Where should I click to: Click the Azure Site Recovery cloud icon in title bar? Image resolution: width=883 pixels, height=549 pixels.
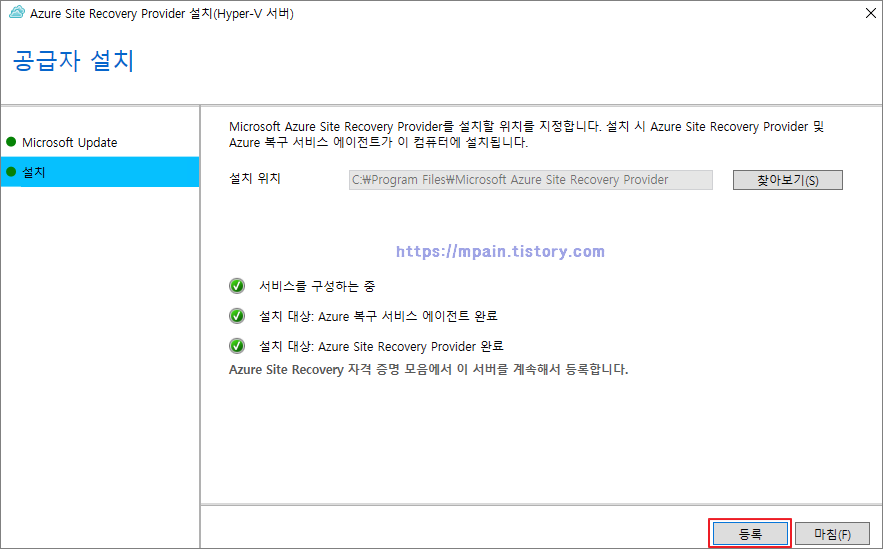[17, 12]
